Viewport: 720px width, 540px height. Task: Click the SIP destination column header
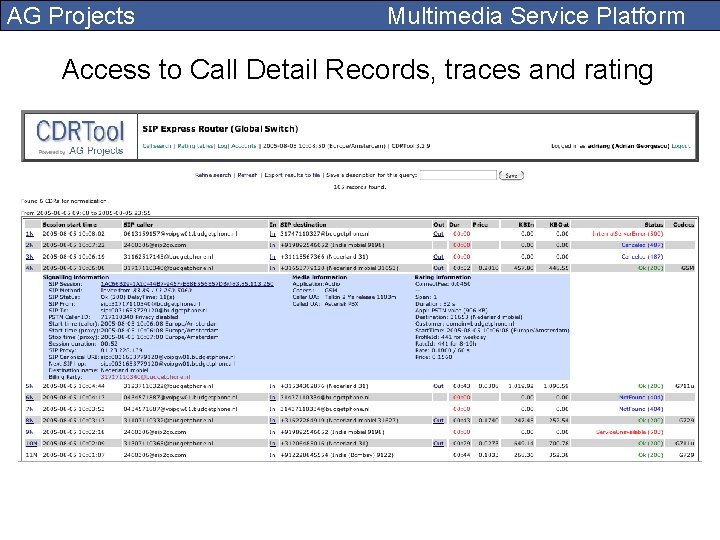click(303, 225)
